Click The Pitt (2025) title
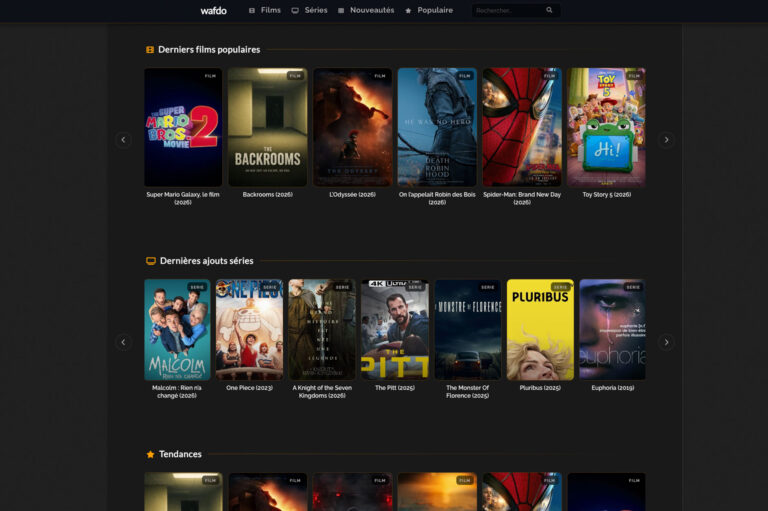 tap(395, 388)
